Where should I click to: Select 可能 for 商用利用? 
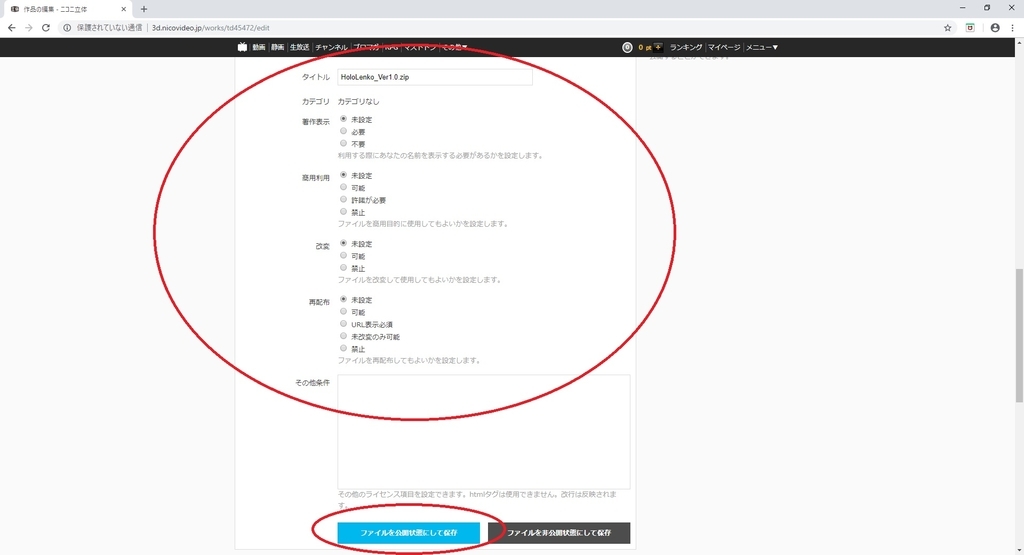[344, 187]
